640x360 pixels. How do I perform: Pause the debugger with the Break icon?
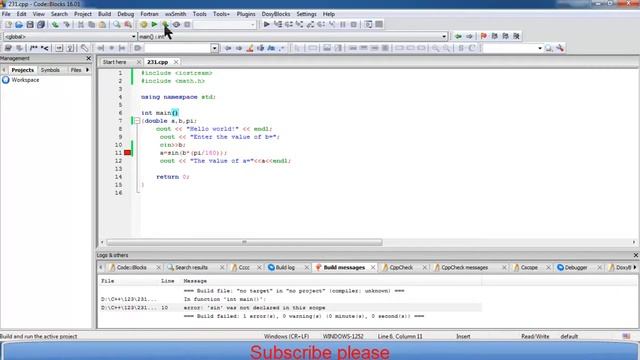coord(343,24)
